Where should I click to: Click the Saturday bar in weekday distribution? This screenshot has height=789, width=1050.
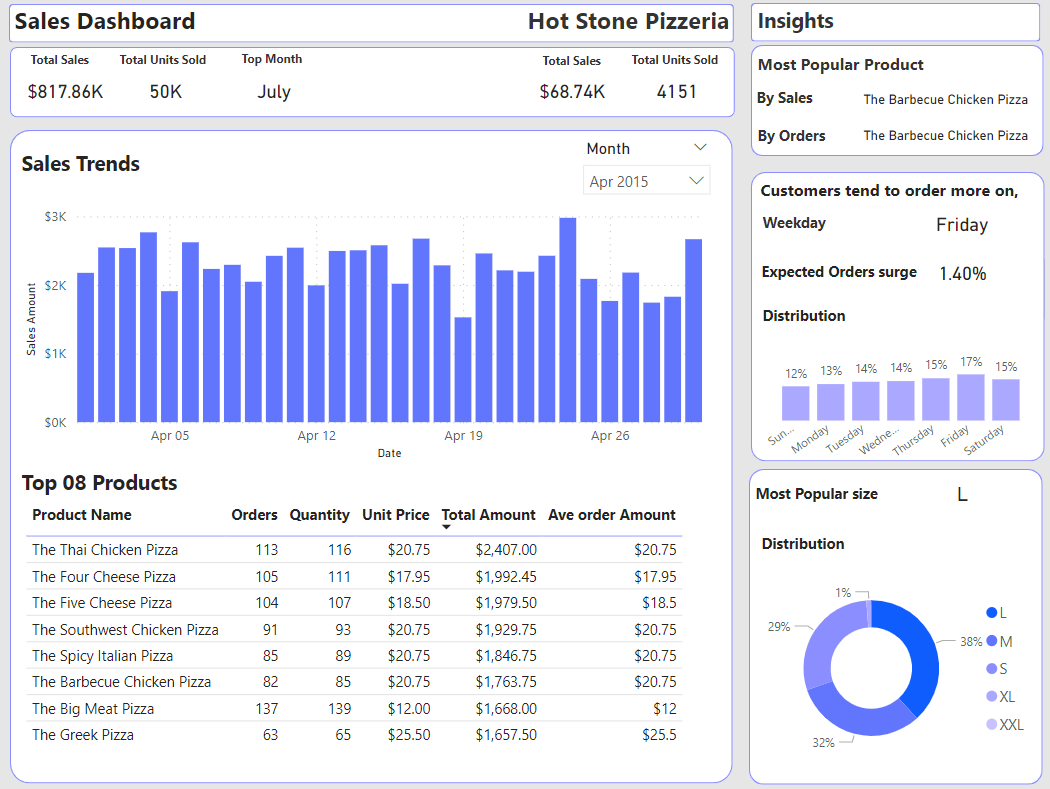1005,400
